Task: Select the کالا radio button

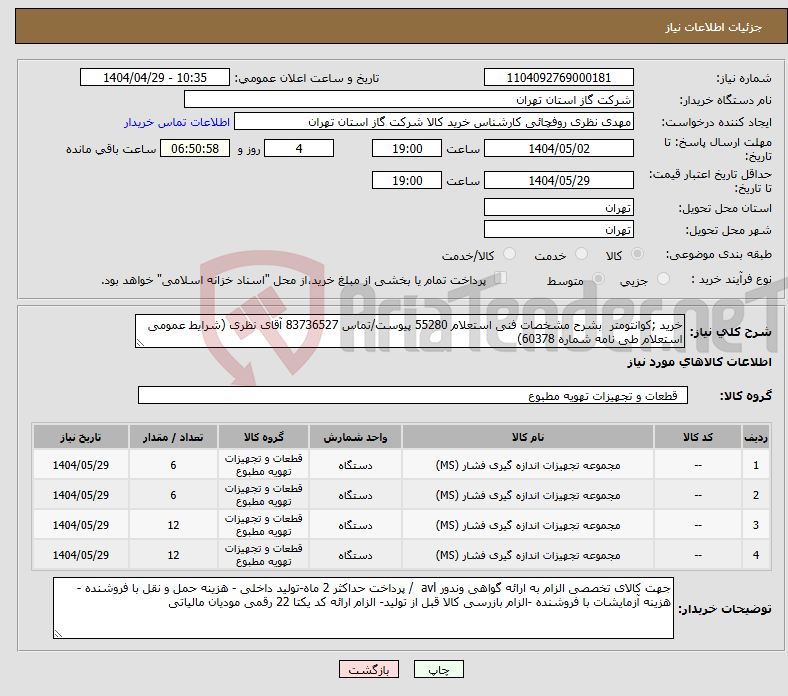Action: [x=637, y=254]
